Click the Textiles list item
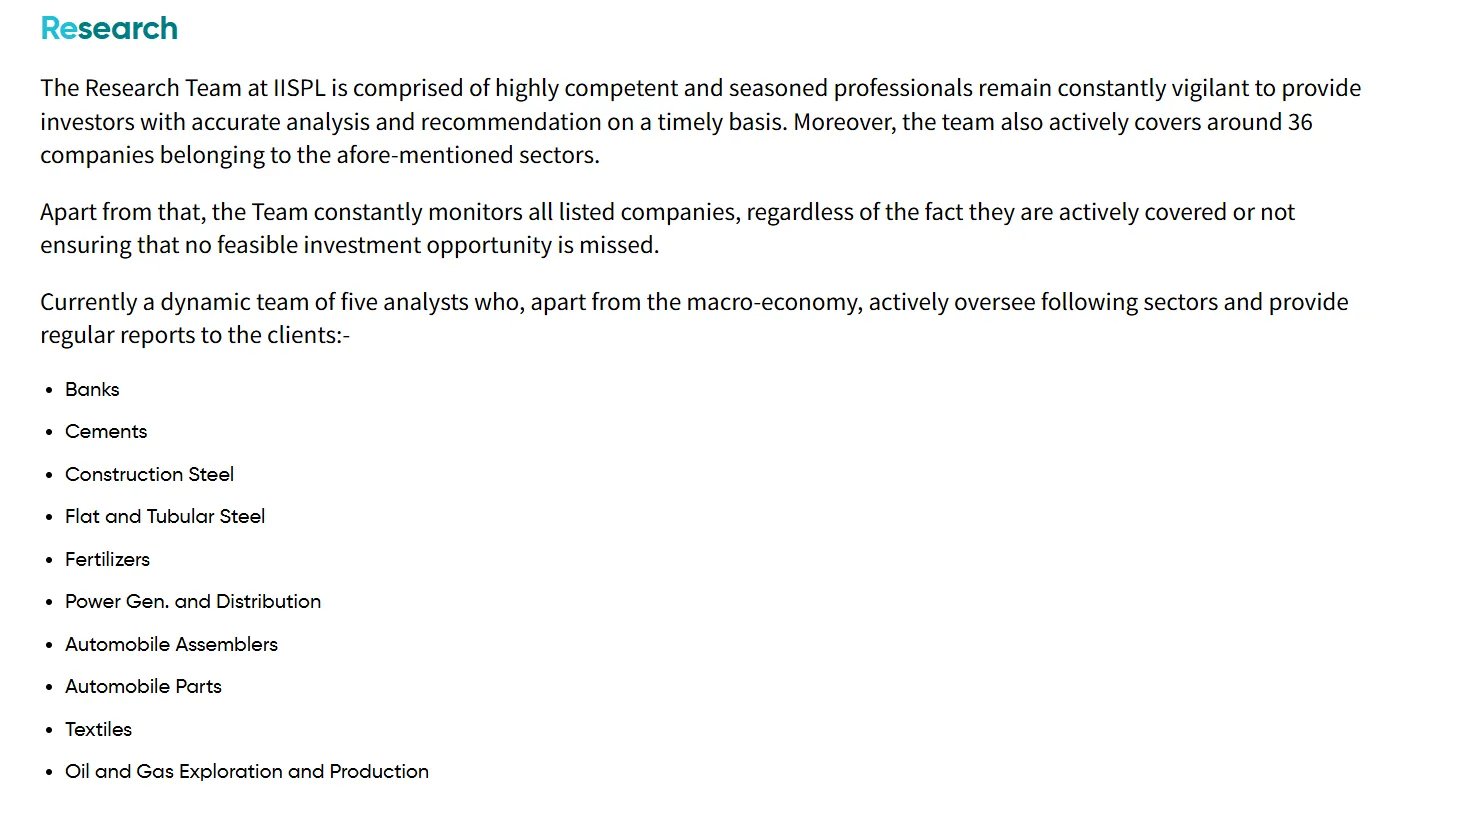 tap(98, 729)
